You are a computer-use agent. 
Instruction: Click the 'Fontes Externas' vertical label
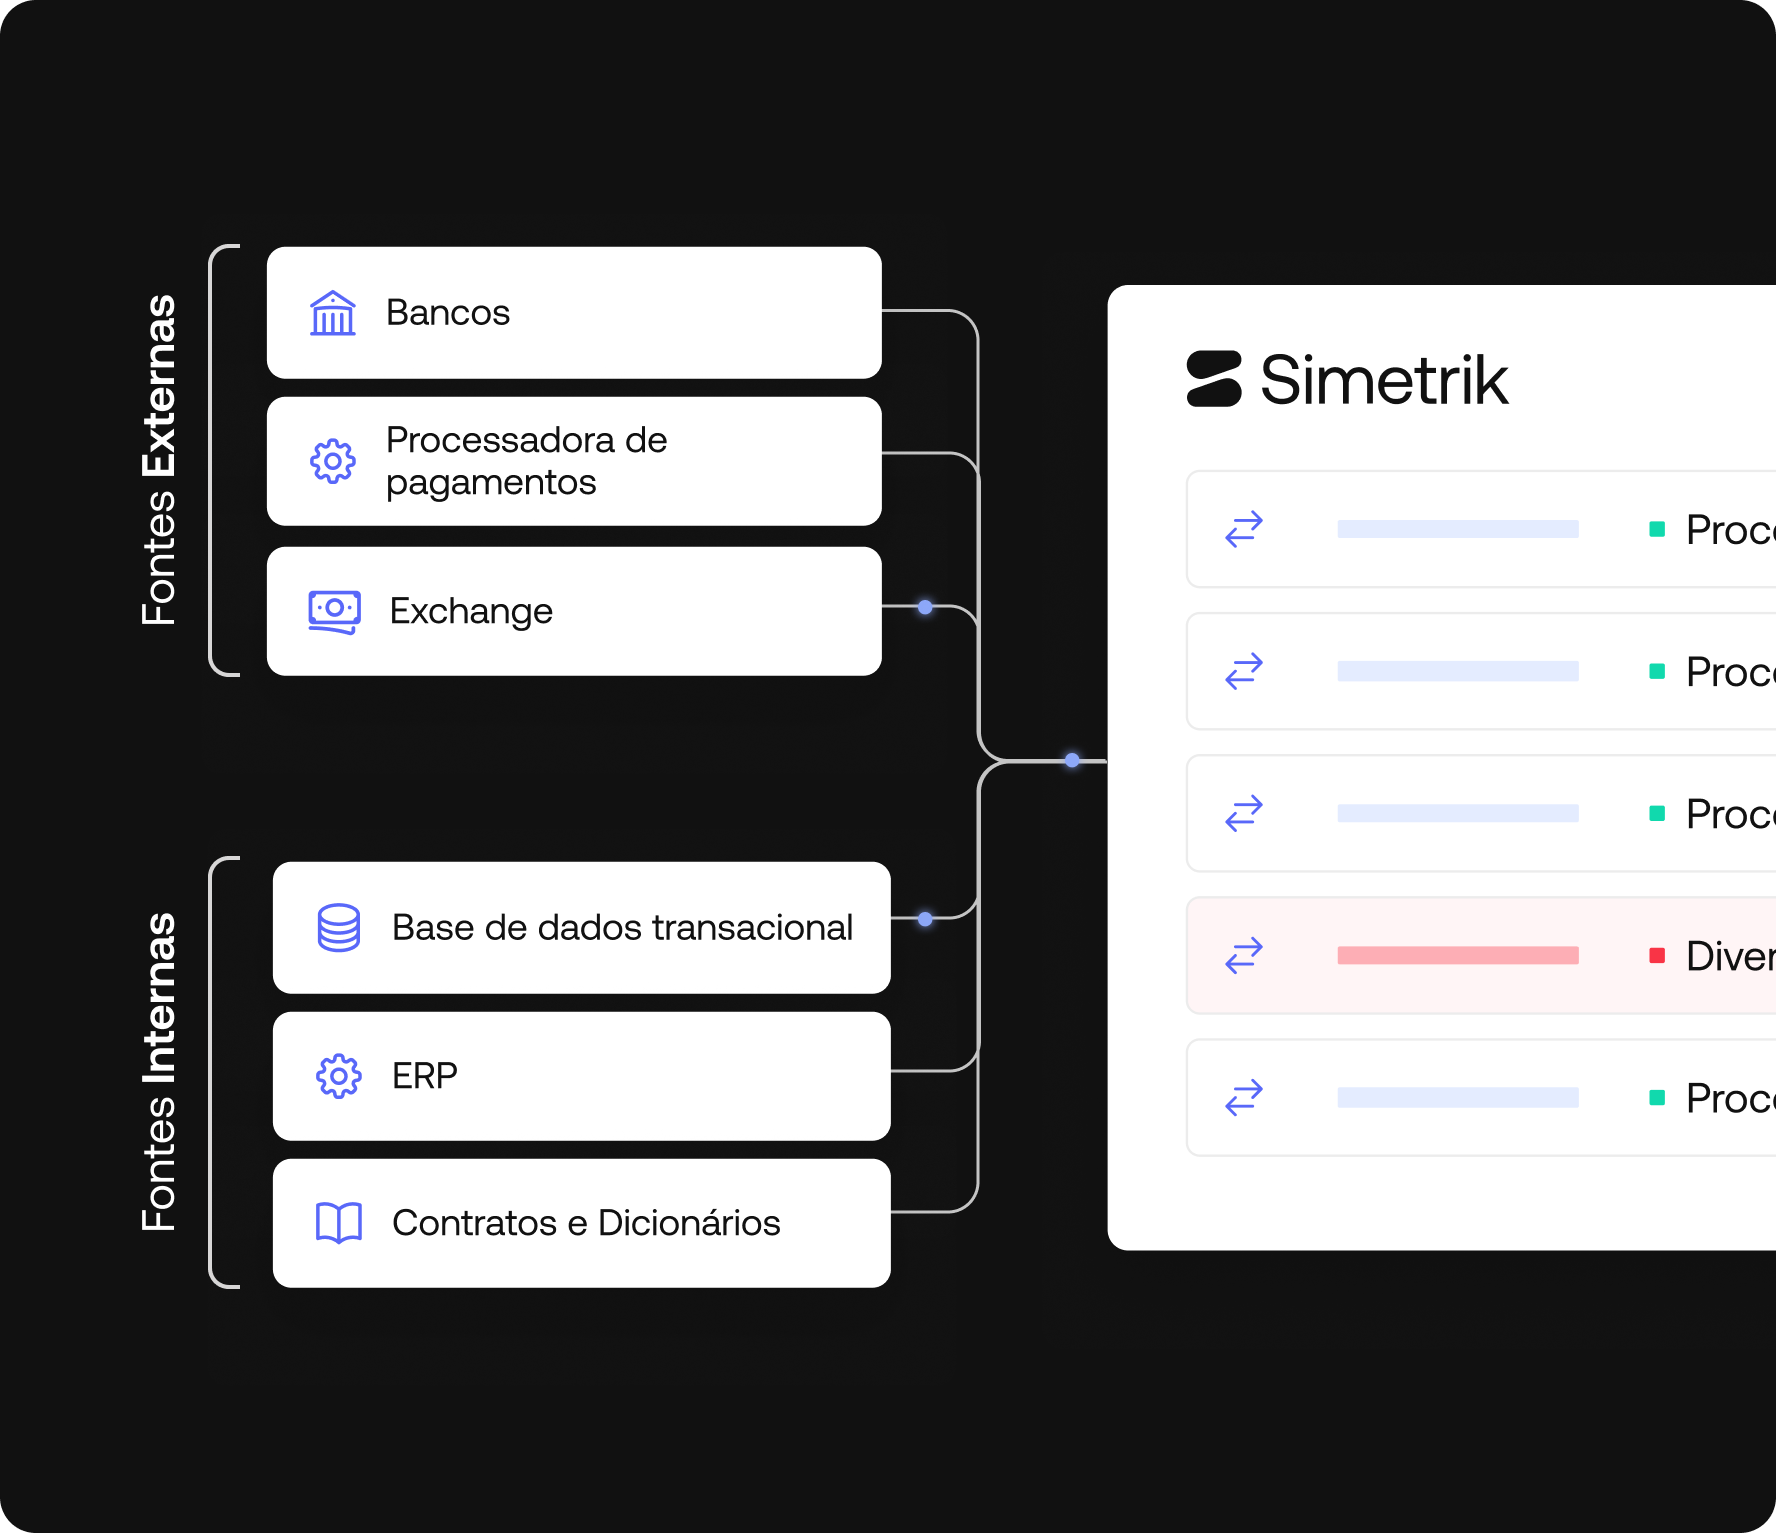click(159, 460)
